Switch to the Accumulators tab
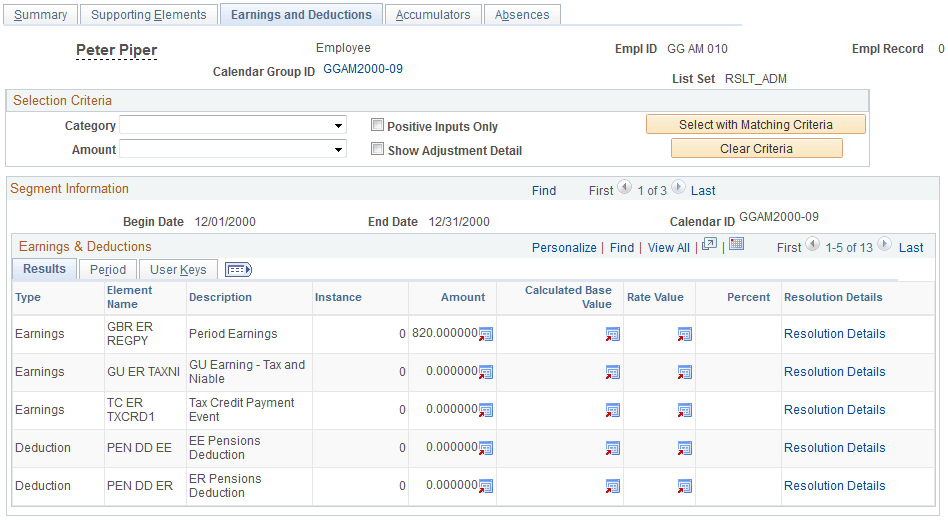Viewport: 948px width, 520px height. [x=433, y=15]
